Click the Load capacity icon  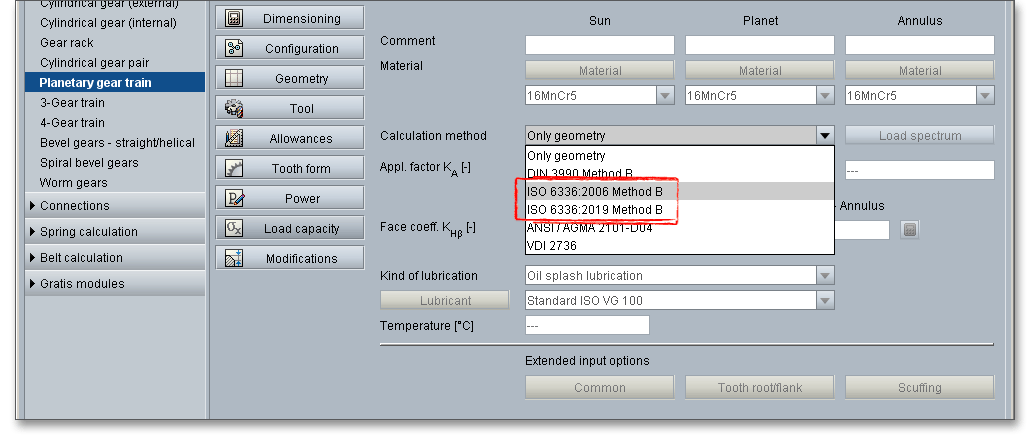pos(235,228)
